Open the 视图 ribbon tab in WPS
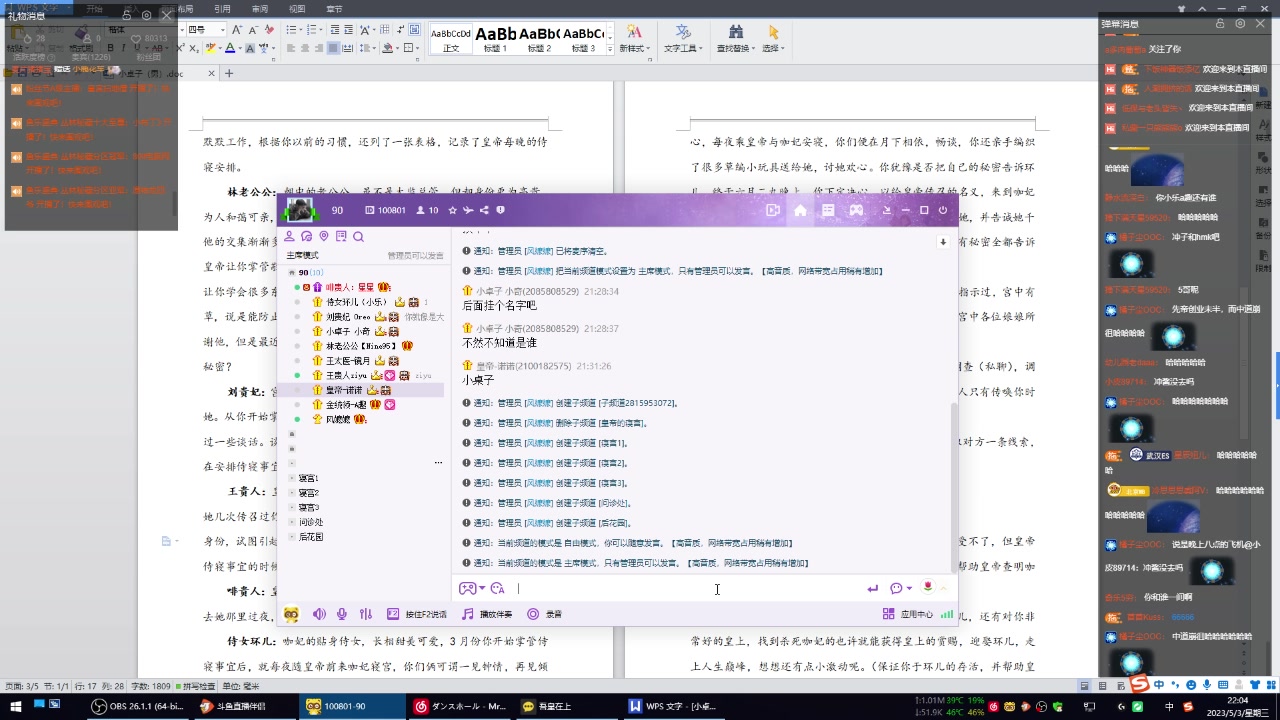1280x720 pixels. (x=297, y=8)
